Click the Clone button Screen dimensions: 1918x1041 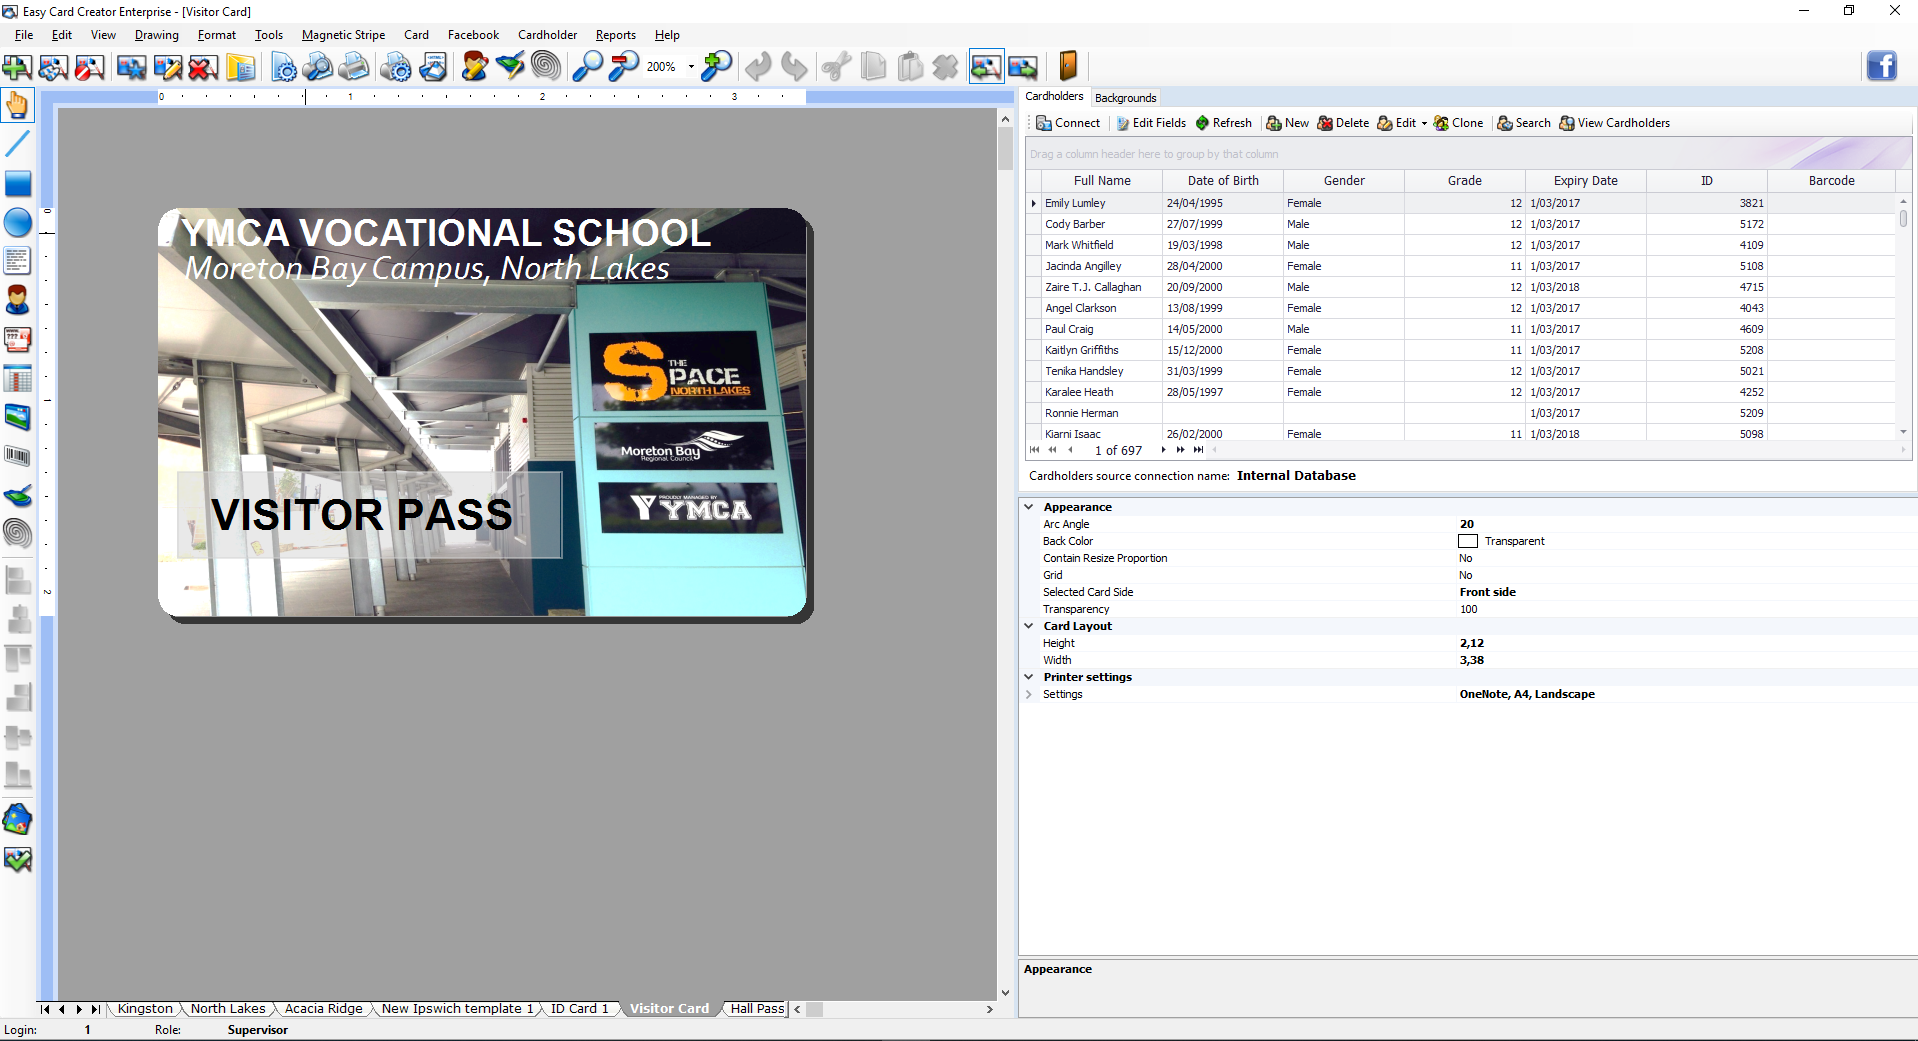pyautogui.click(x=1459, y=123)
